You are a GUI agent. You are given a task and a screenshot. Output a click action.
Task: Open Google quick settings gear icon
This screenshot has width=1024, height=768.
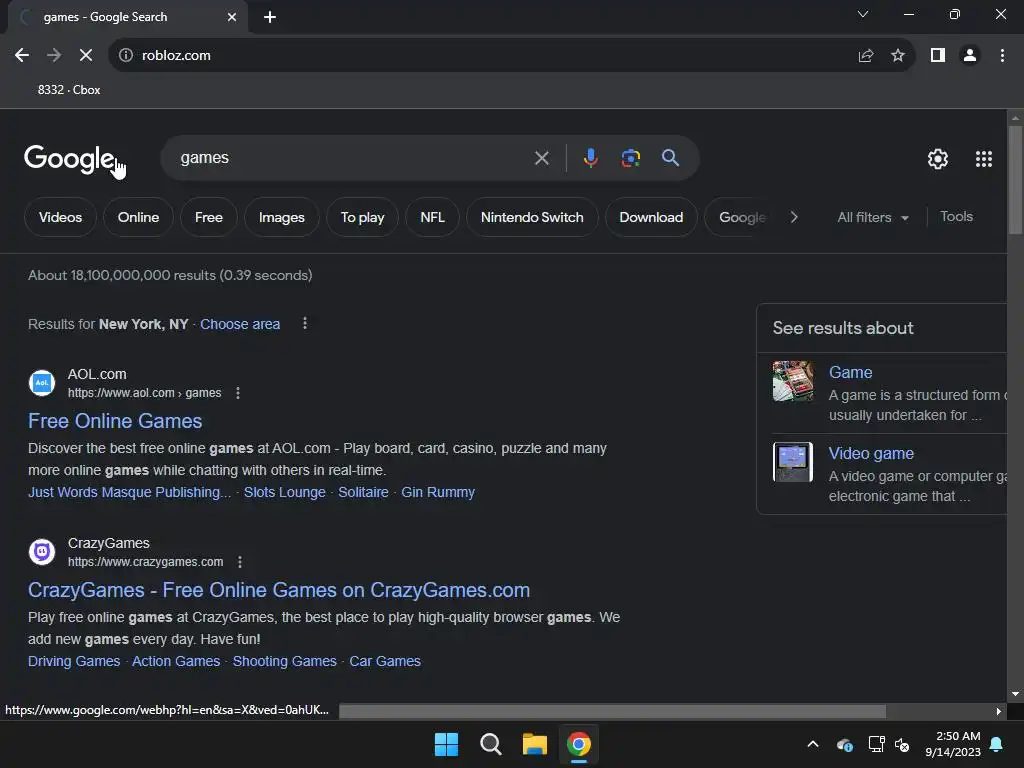pyautogui.click(x=938, y=159)
